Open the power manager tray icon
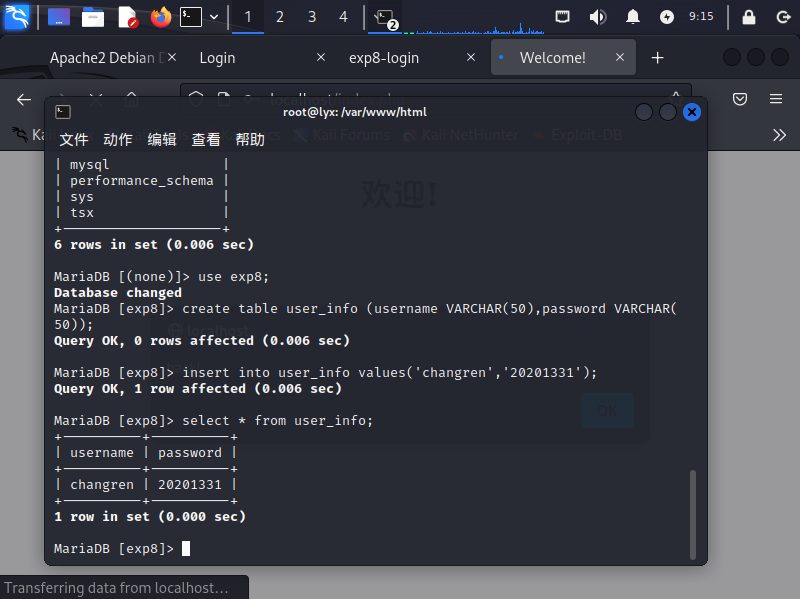 tap(667, 17)
